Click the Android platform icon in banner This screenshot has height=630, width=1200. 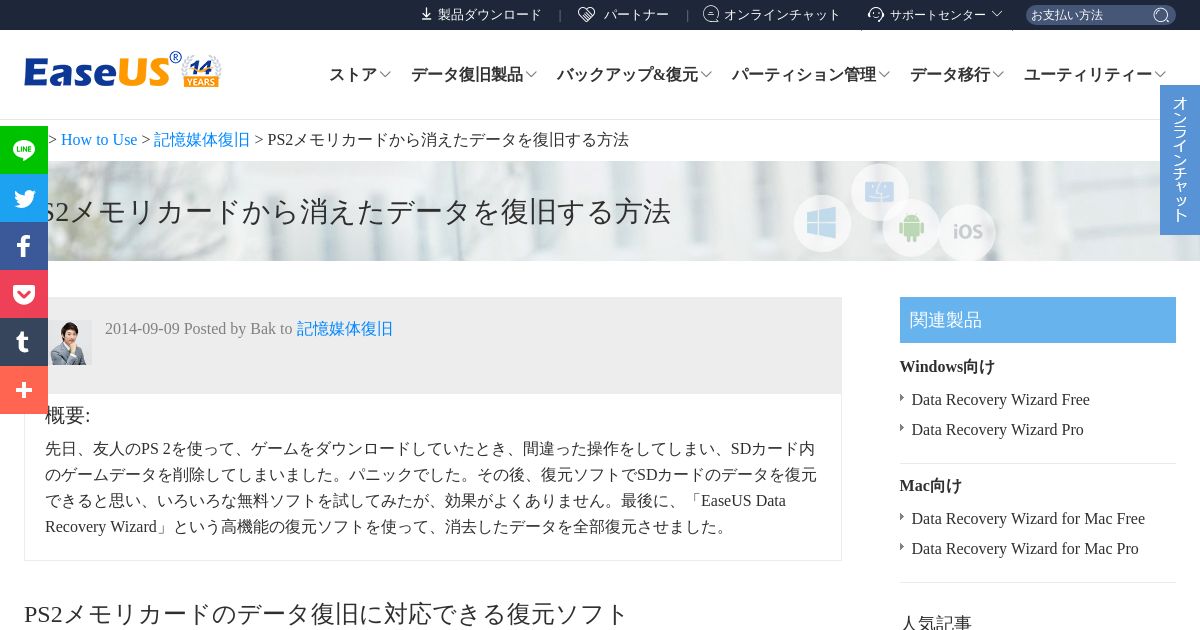coord(911,228)
